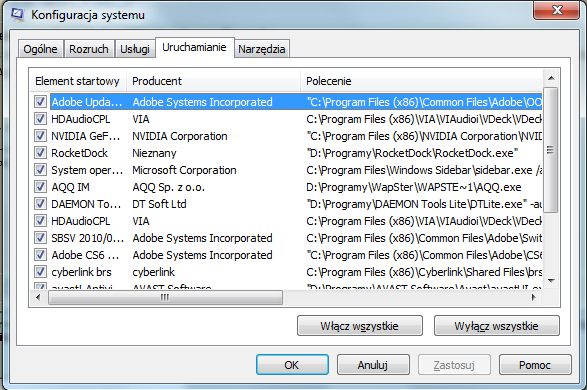Viewport: 587px width, 390px height.
Task: Select the RocketDock entry name
Action: pyautogui.click(x=79, y=153)
